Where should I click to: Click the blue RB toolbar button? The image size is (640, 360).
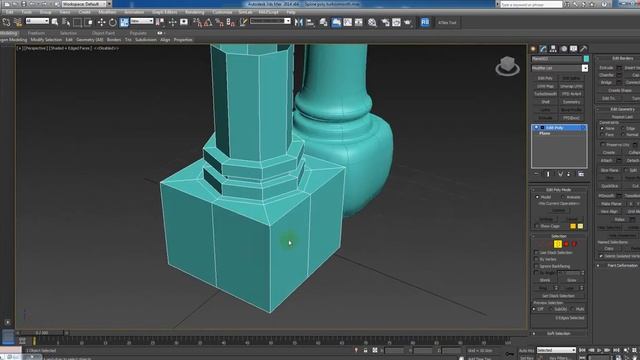click(x=425, y=22)
